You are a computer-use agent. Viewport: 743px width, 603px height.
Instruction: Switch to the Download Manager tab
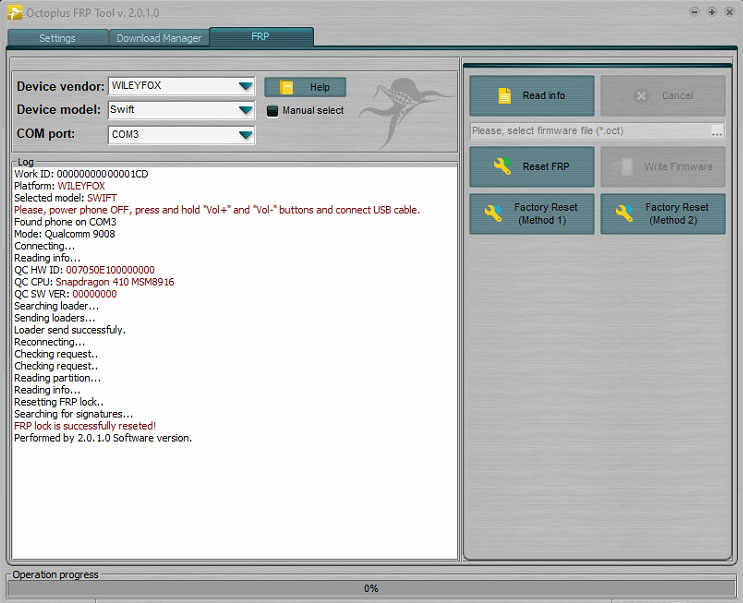pyautogui.click(x=159, y=38)
